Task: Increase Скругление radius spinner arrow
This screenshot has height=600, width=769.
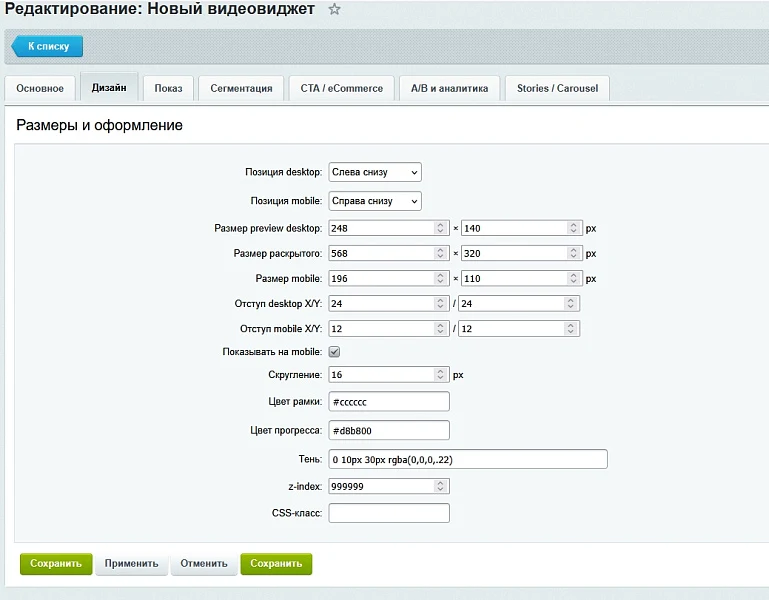Action: (440, 371)
